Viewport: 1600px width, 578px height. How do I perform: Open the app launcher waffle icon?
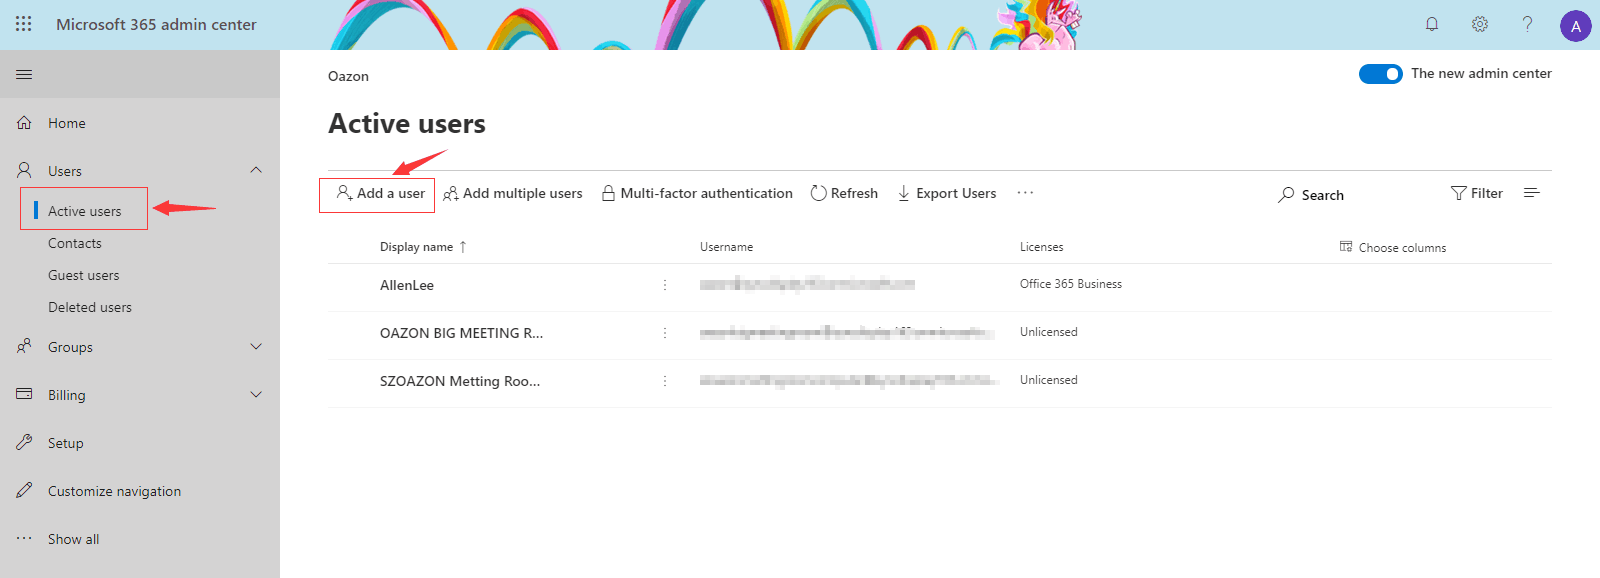click(24, 24)
